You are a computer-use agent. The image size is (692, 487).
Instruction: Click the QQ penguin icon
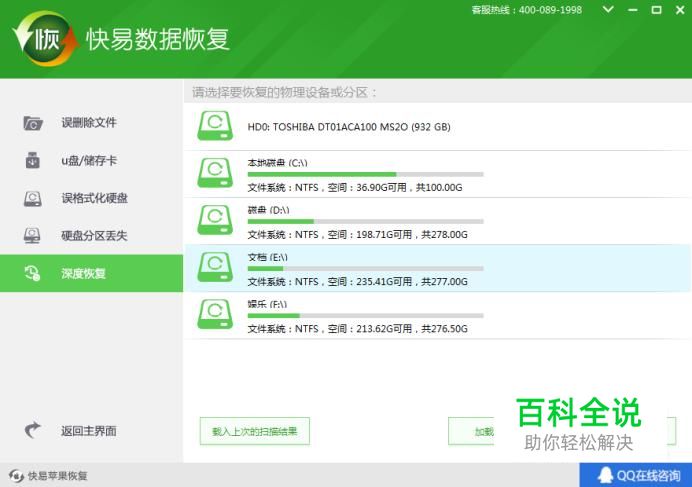(606, 476)
